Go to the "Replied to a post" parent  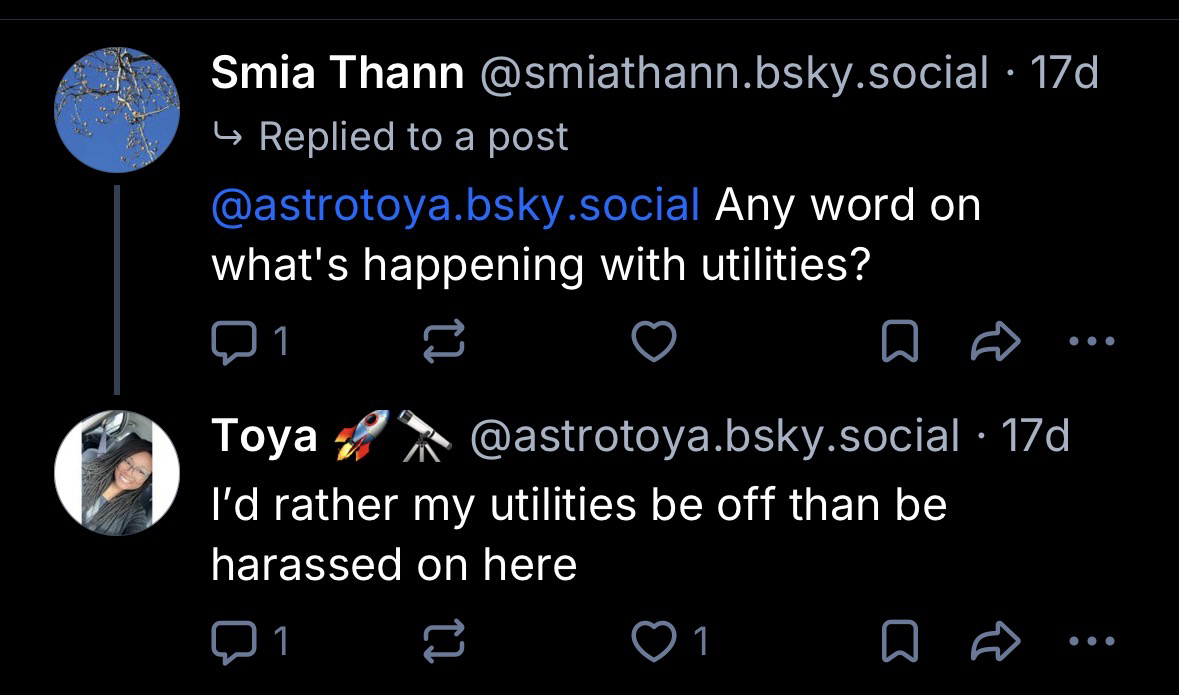pos(412,137)
